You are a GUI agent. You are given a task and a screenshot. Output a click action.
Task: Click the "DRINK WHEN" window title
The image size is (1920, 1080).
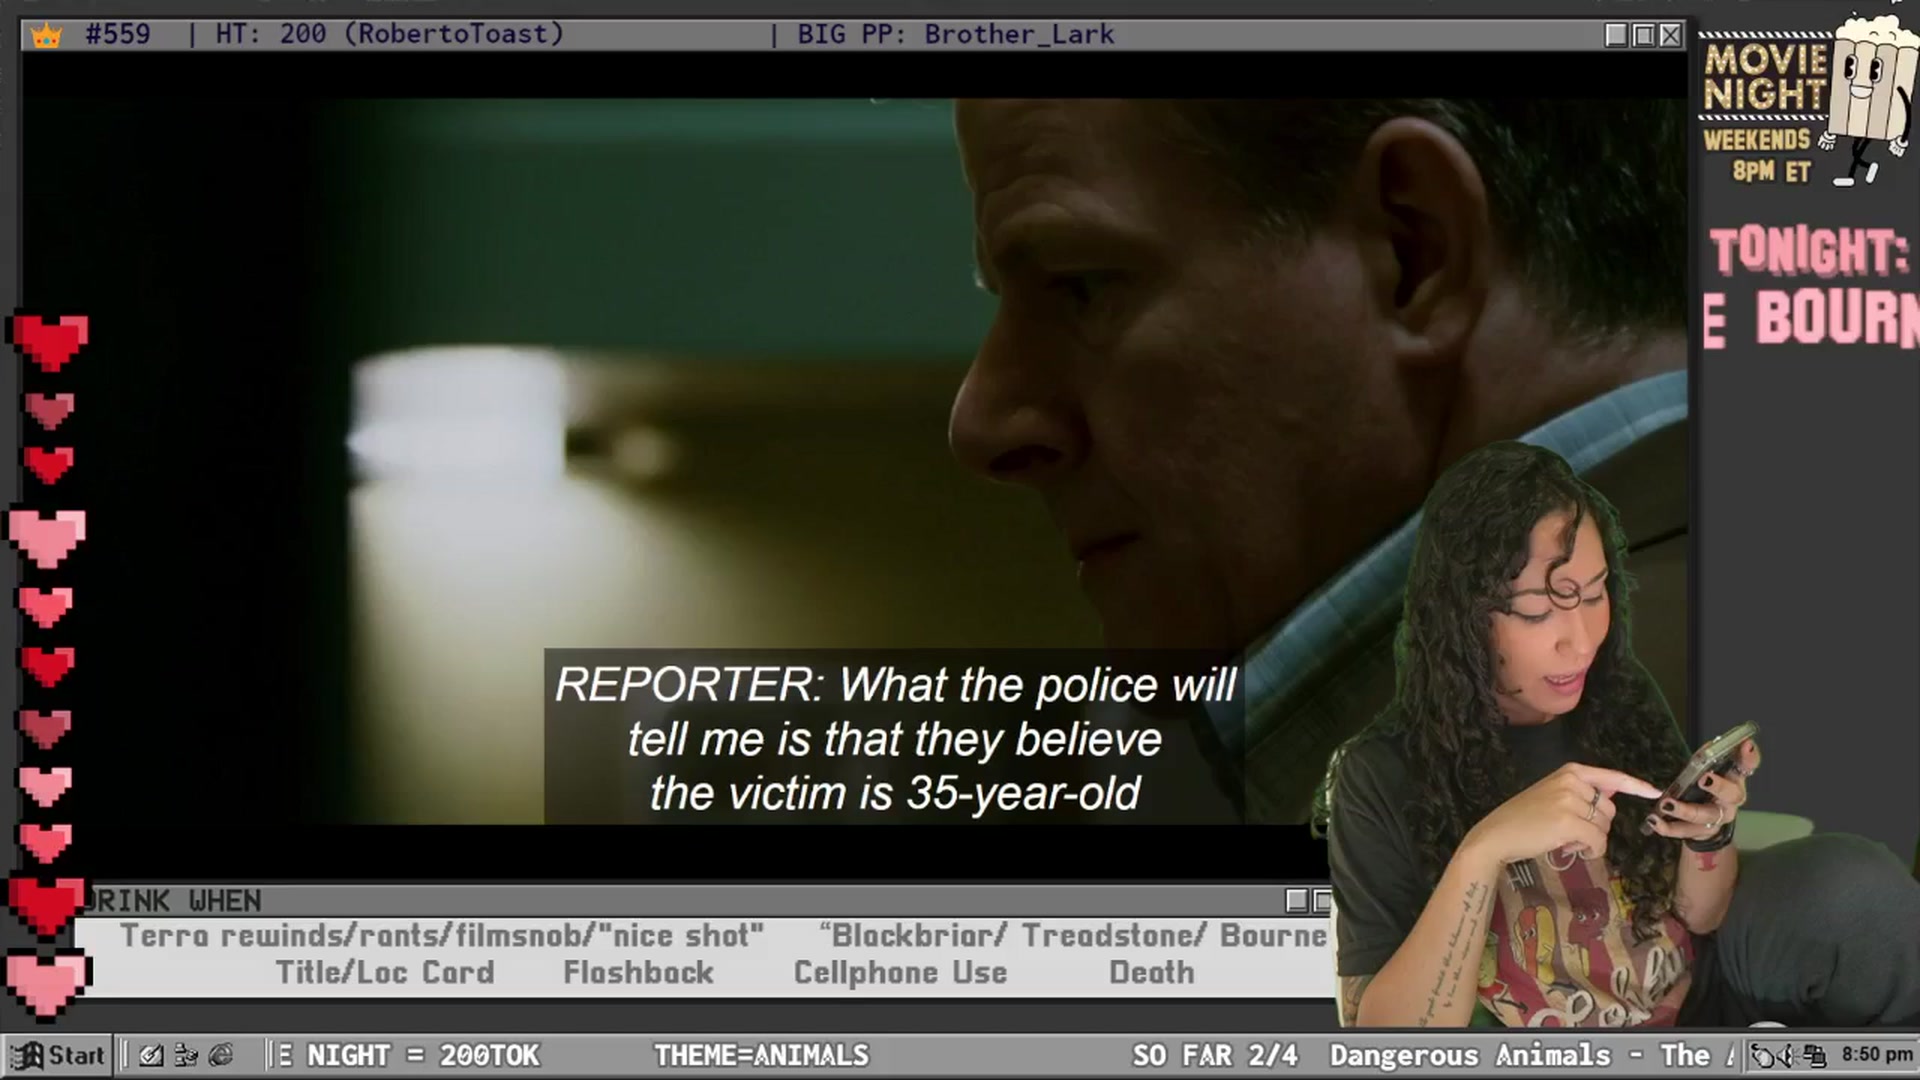pos(176,901)
